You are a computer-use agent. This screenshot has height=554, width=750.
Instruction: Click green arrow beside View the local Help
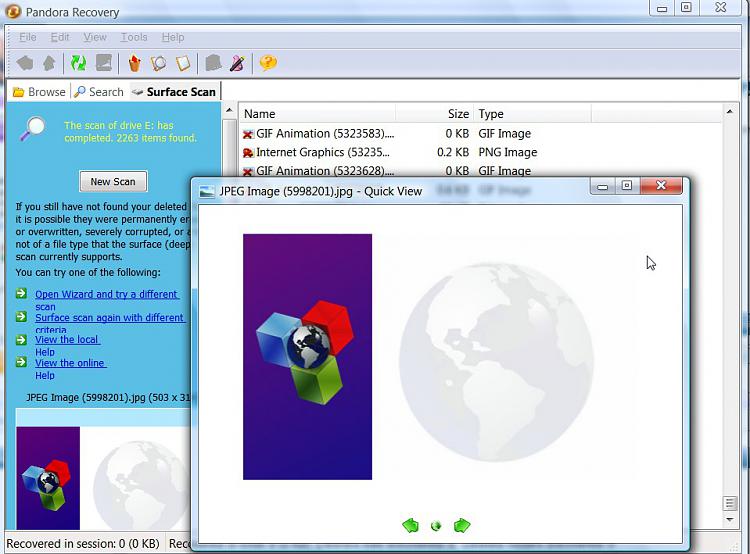(21, 340)
